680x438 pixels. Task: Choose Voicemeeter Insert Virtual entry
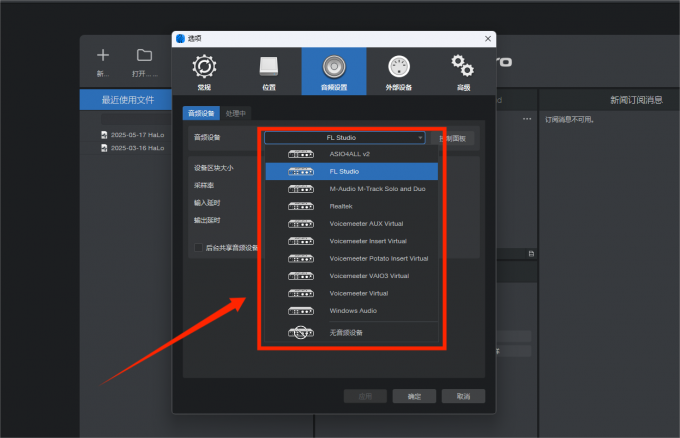click(x=351, y=241)
